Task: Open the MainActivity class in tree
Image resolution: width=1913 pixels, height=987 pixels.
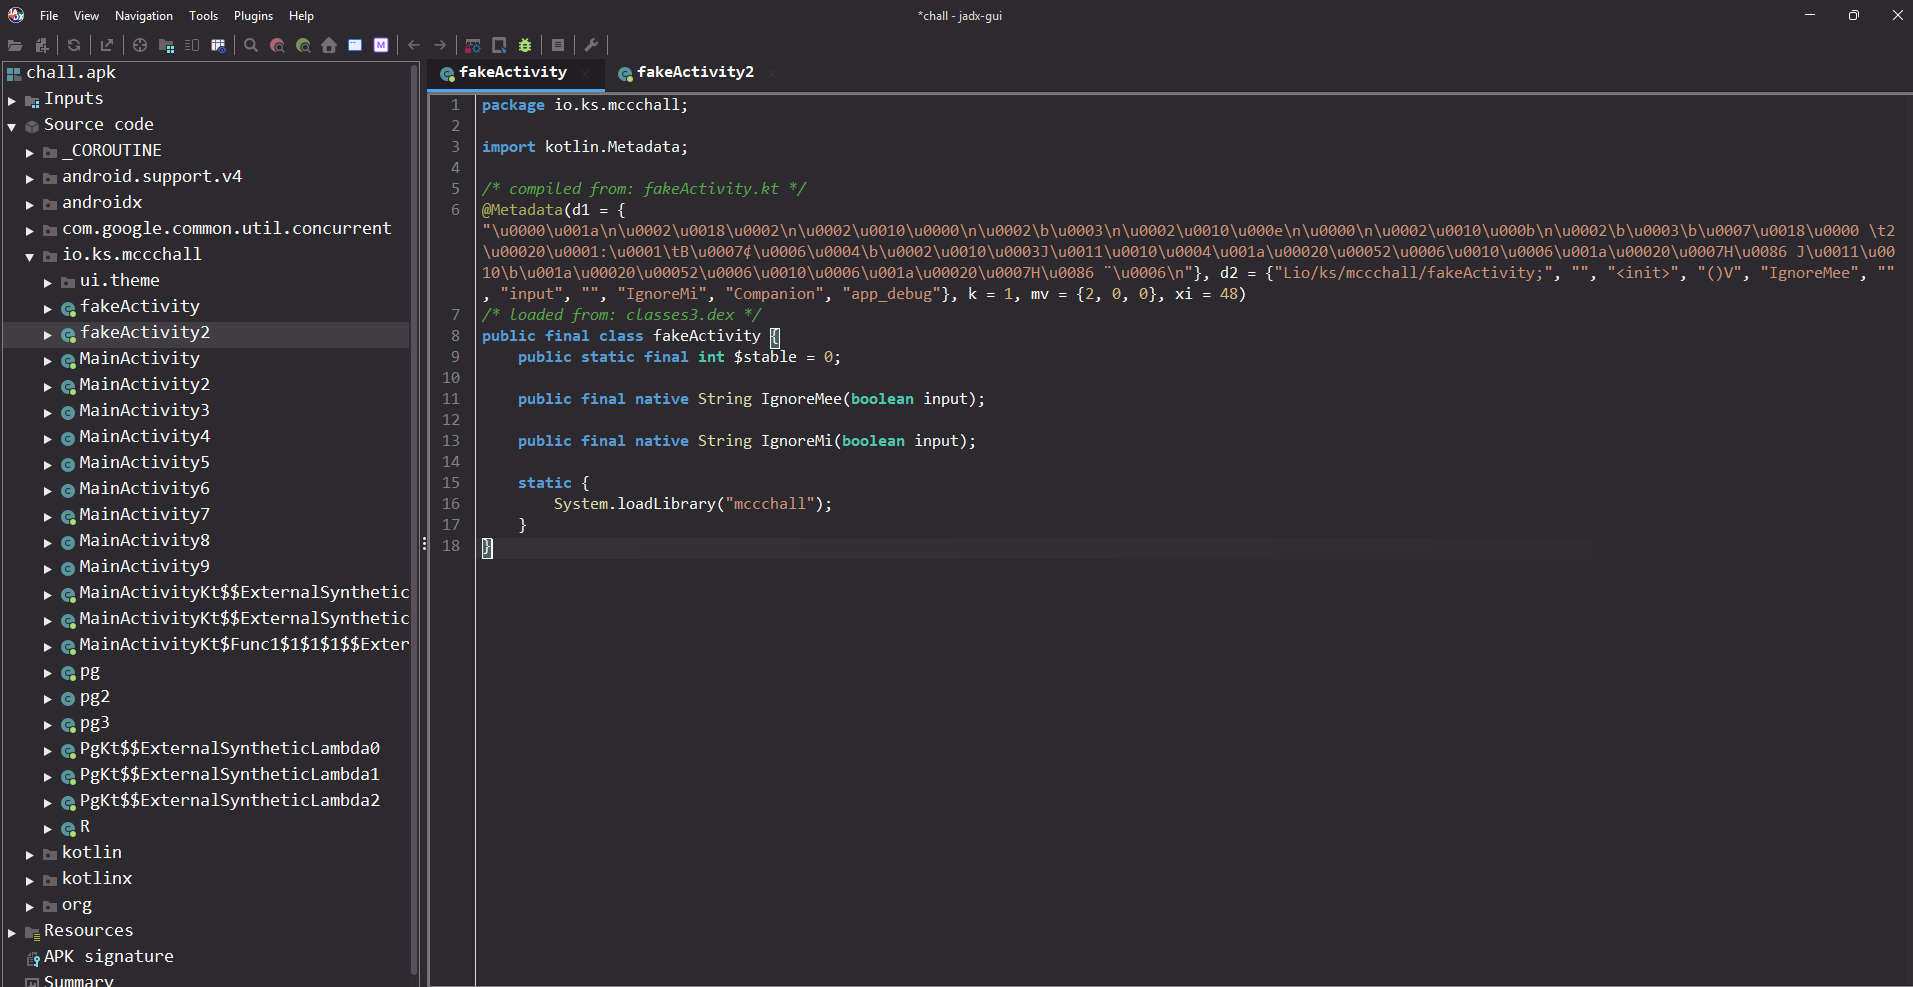Action: (x=139, y=358)
